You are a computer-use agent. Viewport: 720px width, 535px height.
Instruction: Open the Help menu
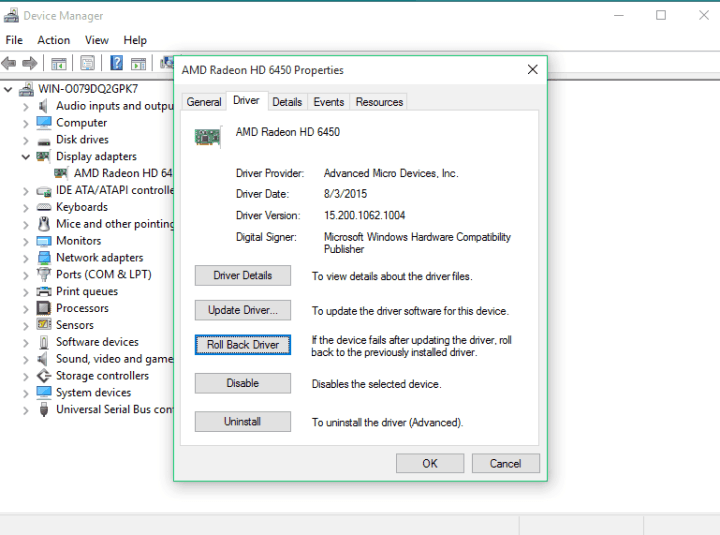135,40
